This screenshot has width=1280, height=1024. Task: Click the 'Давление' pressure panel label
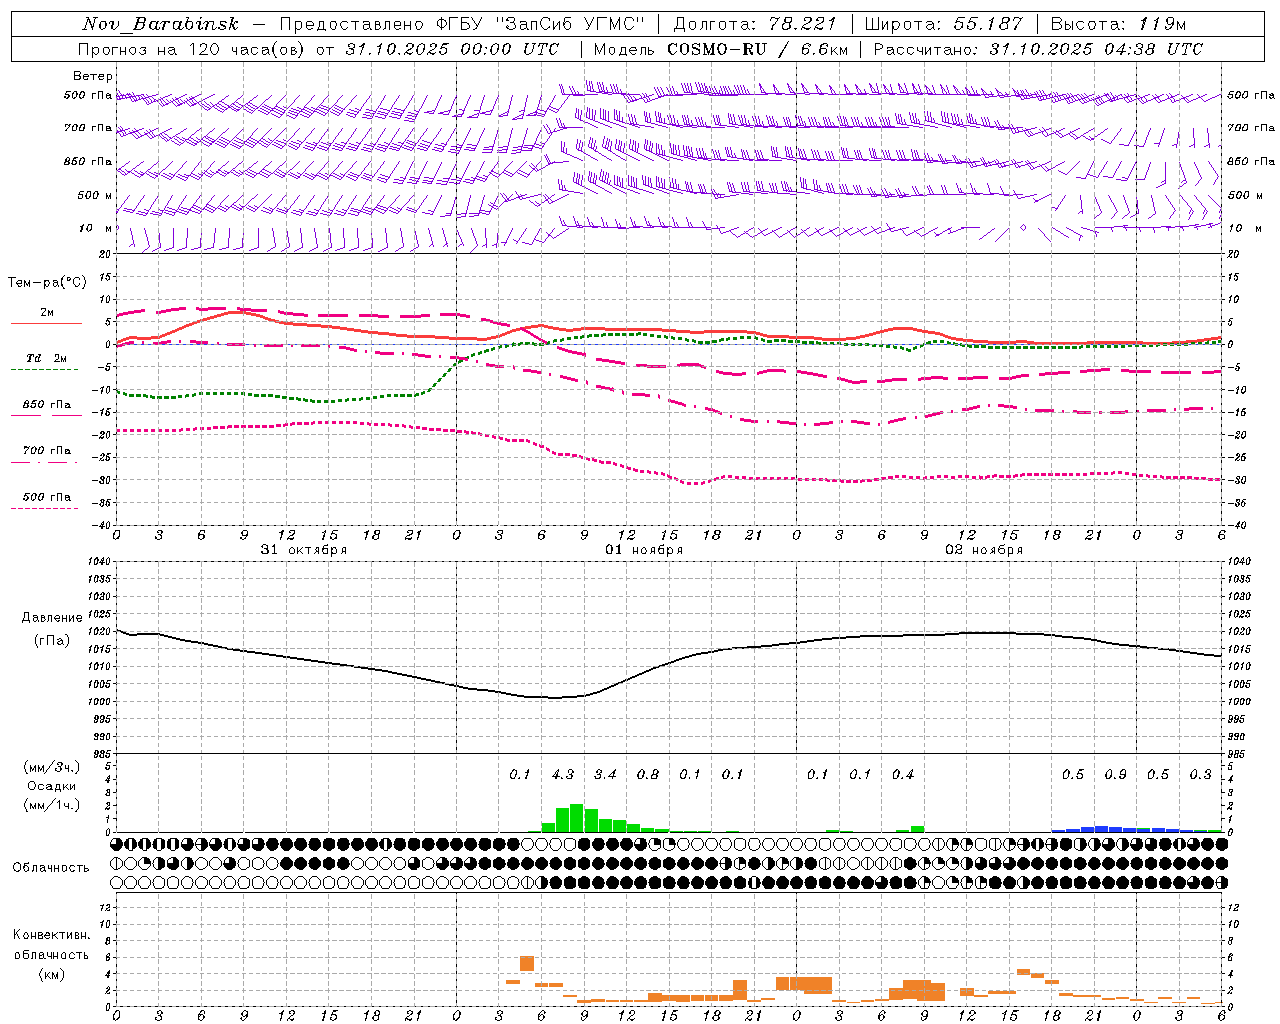(52, 618)
